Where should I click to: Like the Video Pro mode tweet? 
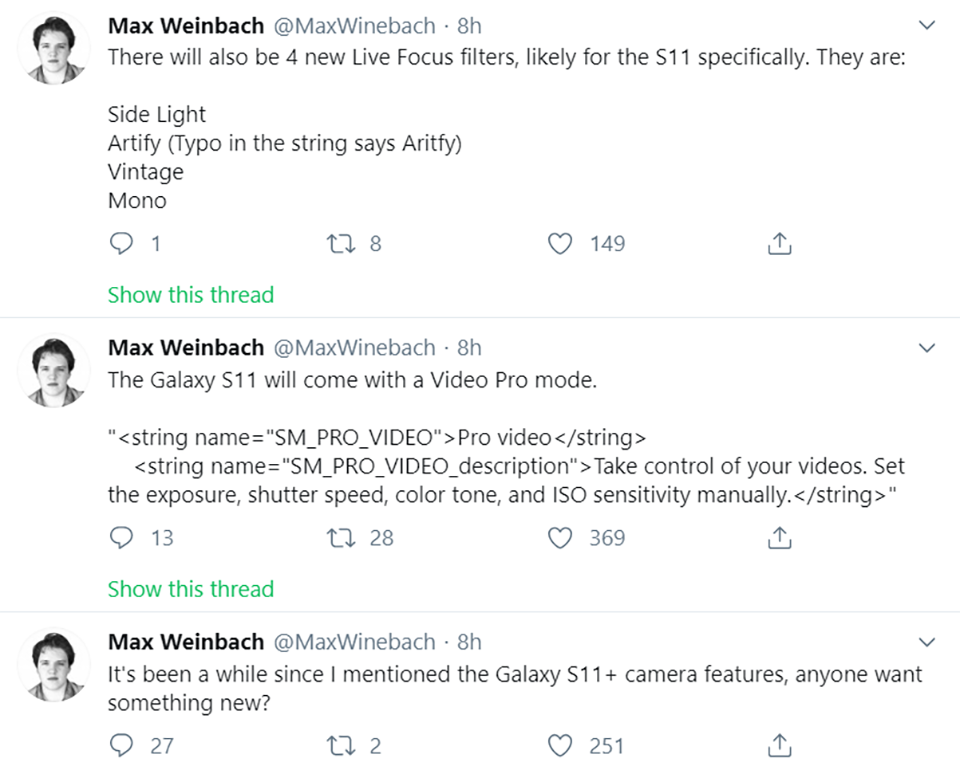click(x=560, y=538)
